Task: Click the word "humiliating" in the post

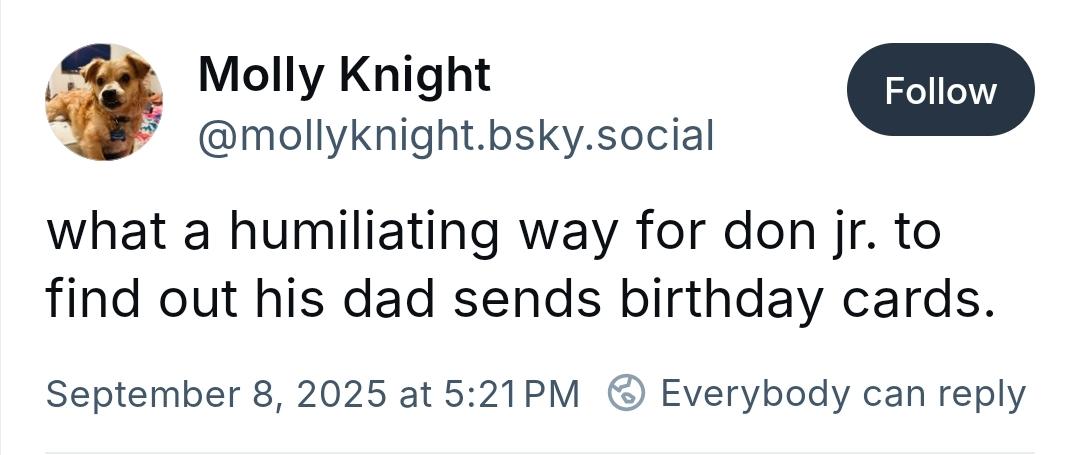Action: click(363, 234)
